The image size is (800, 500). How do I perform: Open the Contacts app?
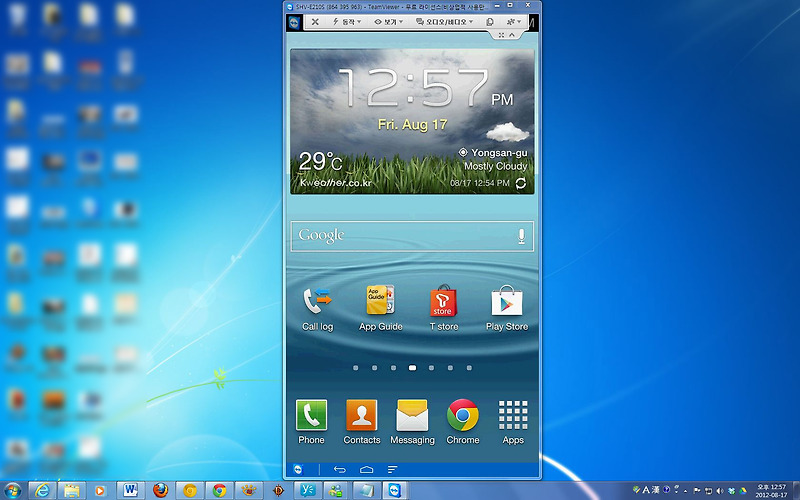[362, 422]
